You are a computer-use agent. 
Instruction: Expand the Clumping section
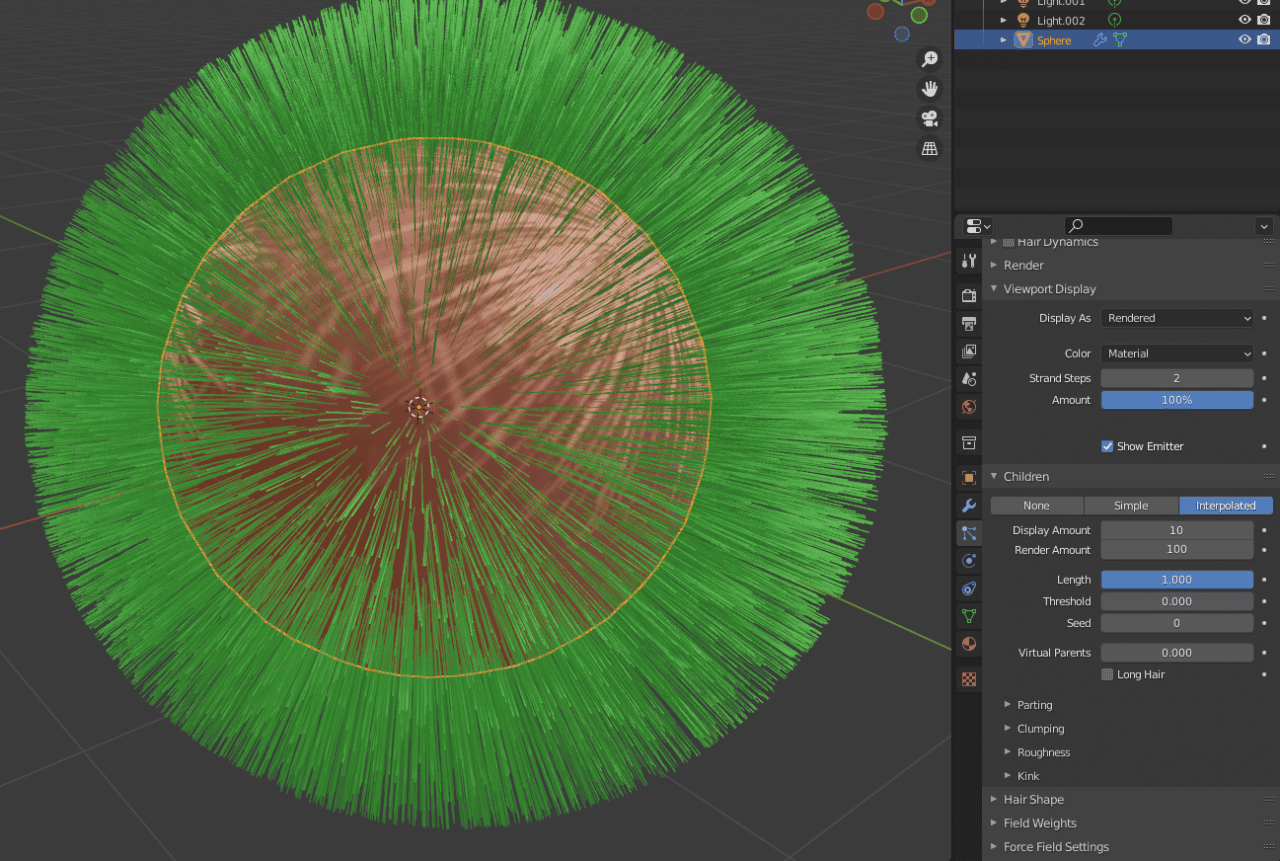1040,728
